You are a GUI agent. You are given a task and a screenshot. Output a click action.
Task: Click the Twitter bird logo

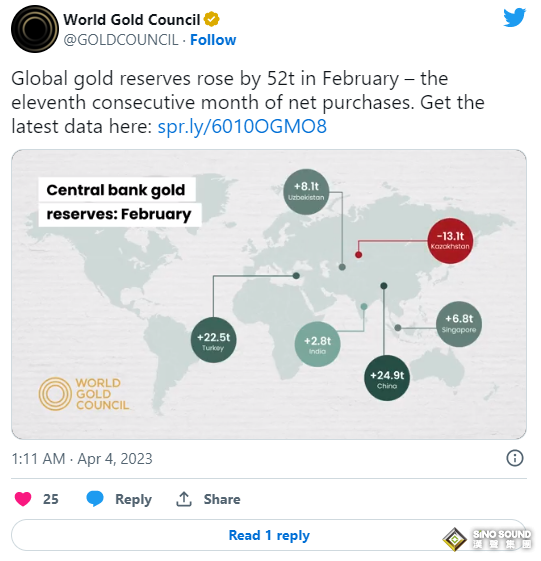point(514,18)
